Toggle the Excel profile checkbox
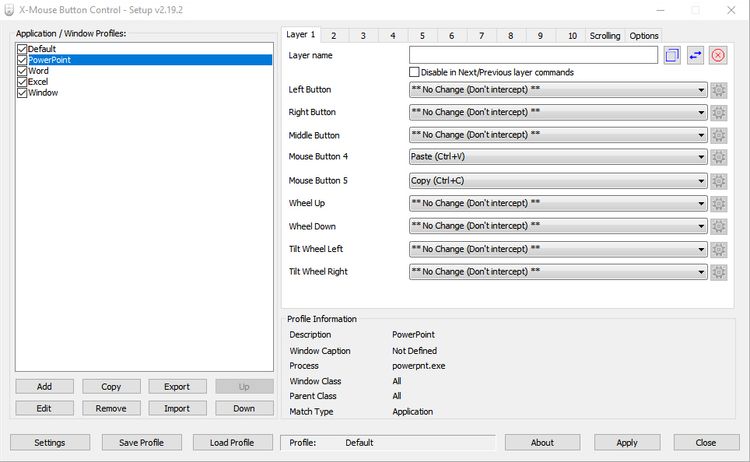Image resolution: width=750 pixels, height=462 pixels. [x=22, y=82]
